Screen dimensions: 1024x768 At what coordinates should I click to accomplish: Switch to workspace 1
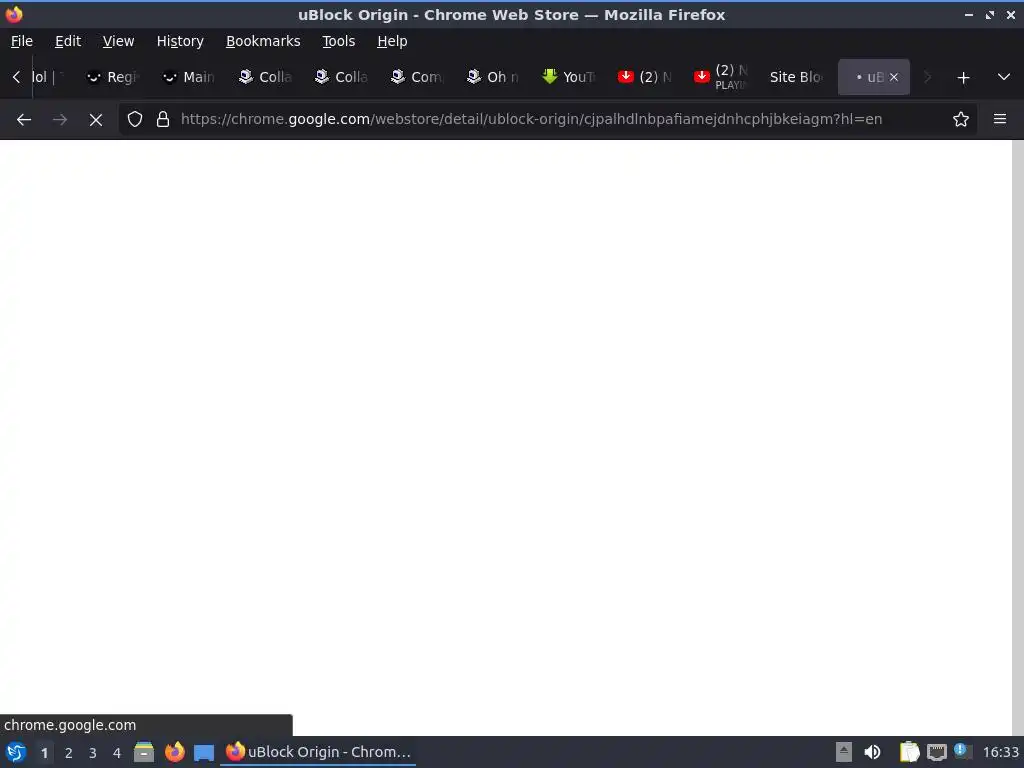[44, 753]
